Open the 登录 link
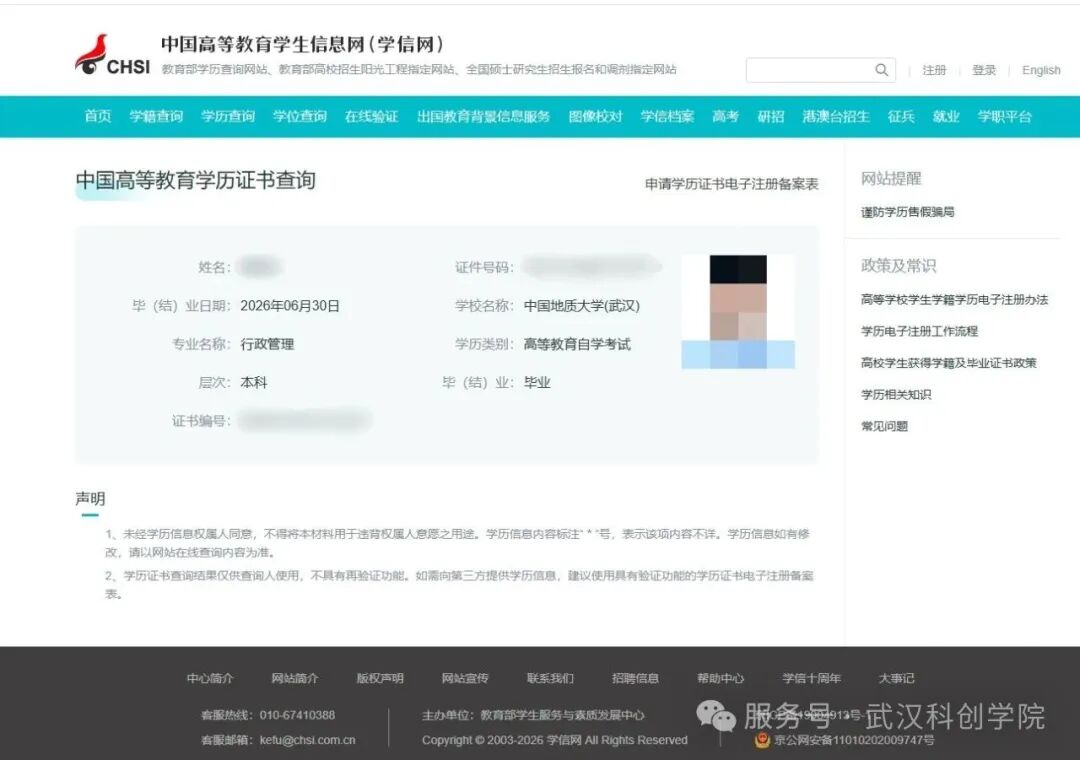Viewport: 1080px width, 760px height. (x=984, y=70)
